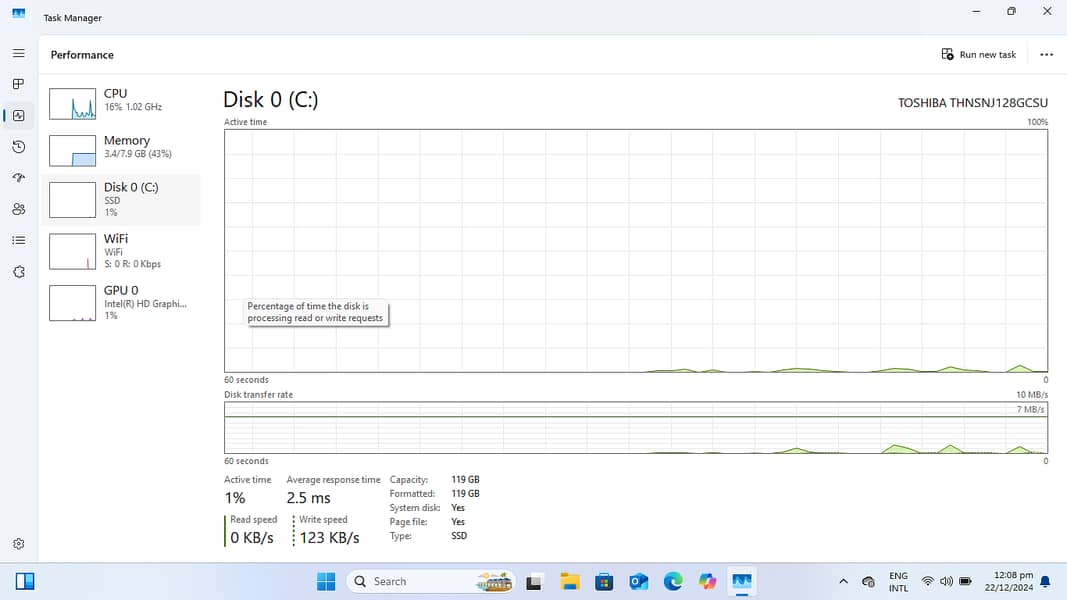
Task: Open the volume speaker tray icon
Action: [946, 582]
